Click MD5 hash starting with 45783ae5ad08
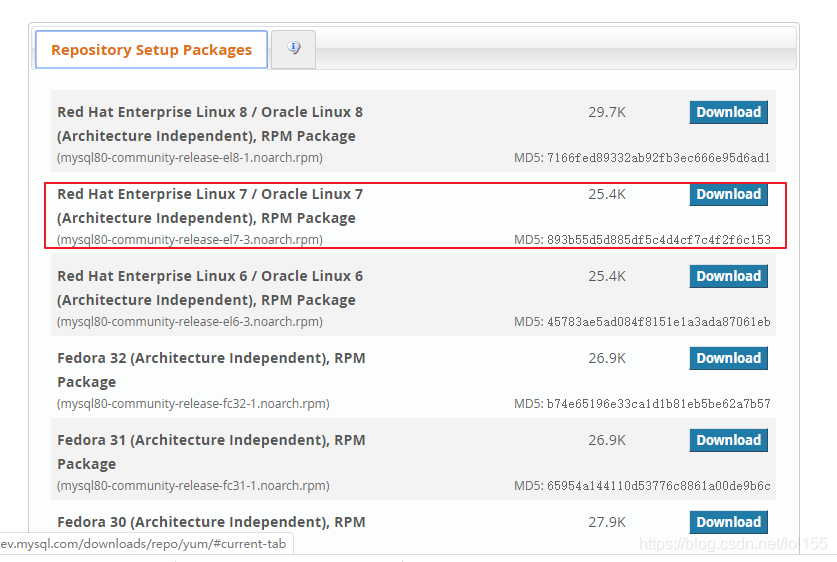The width and height of the screenshot is (837, 562). click(658, 322)
